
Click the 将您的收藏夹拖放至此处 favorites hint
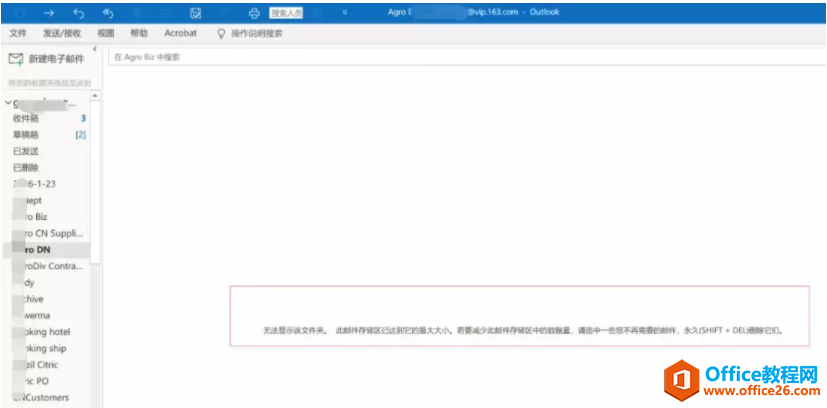[x=50, y=83]
